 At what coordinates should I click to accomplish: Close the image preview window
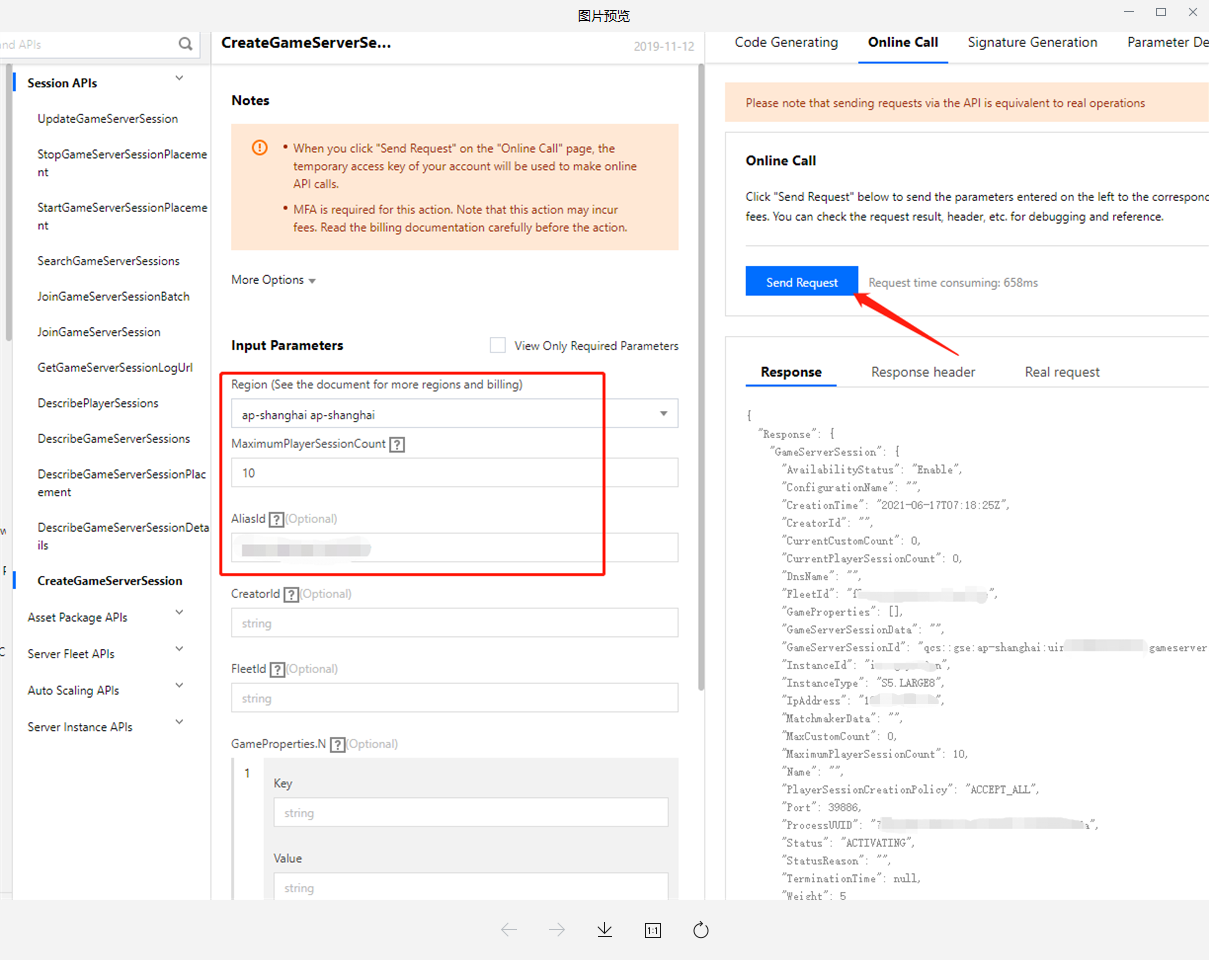click(x=1191, y=12)
